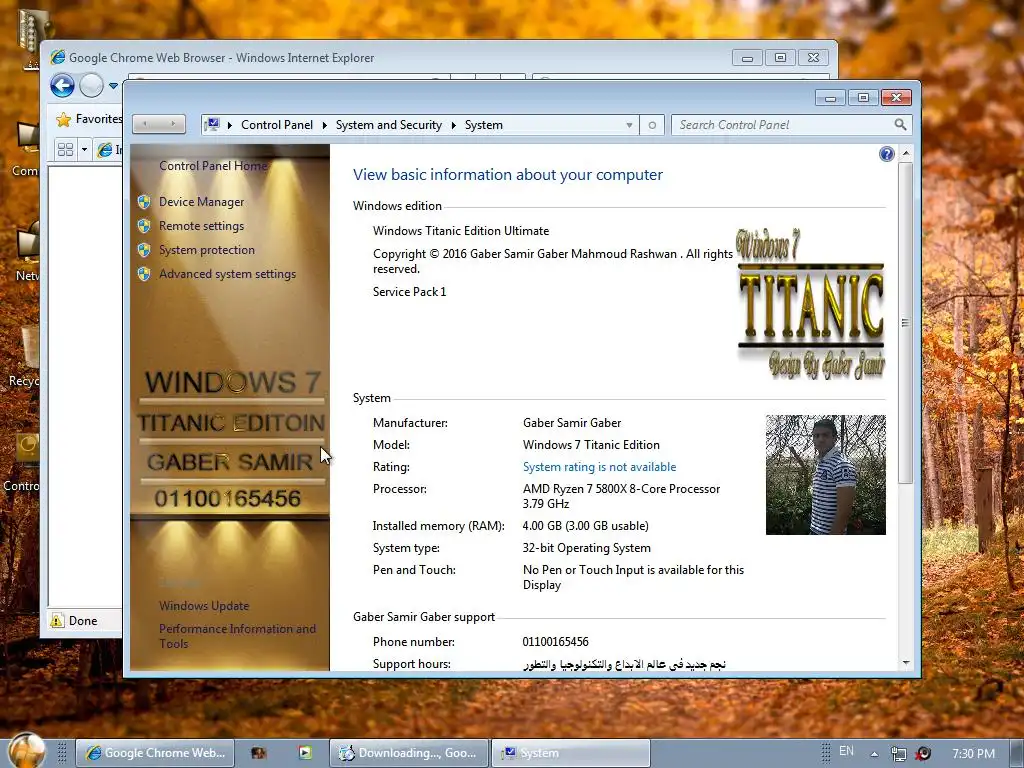Click the IE logo in the browser title bar

pyautogui.click(x=58, y=57)
